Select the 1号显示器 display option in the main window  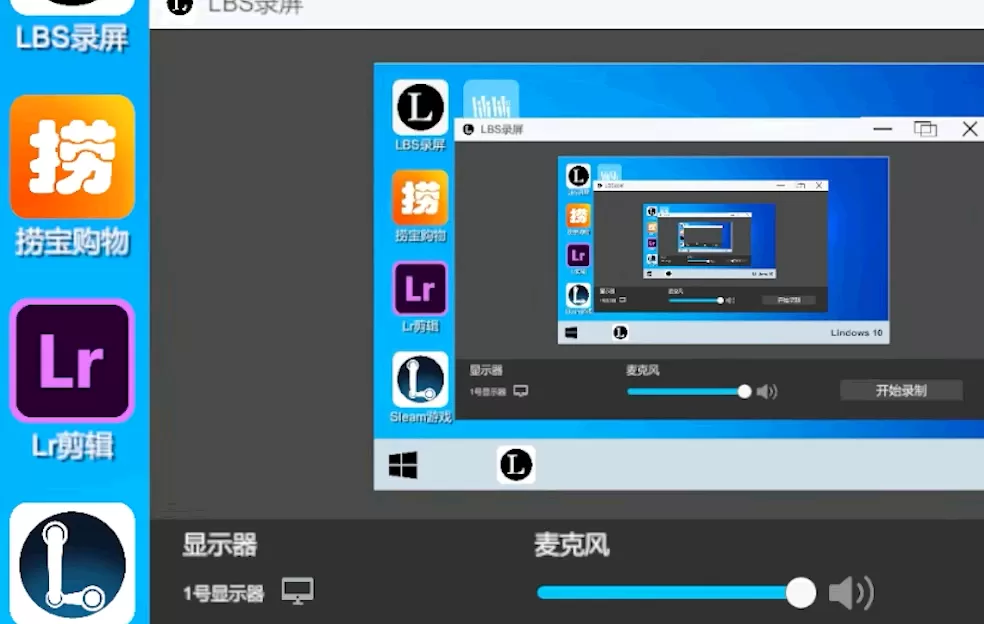(223, 593)
